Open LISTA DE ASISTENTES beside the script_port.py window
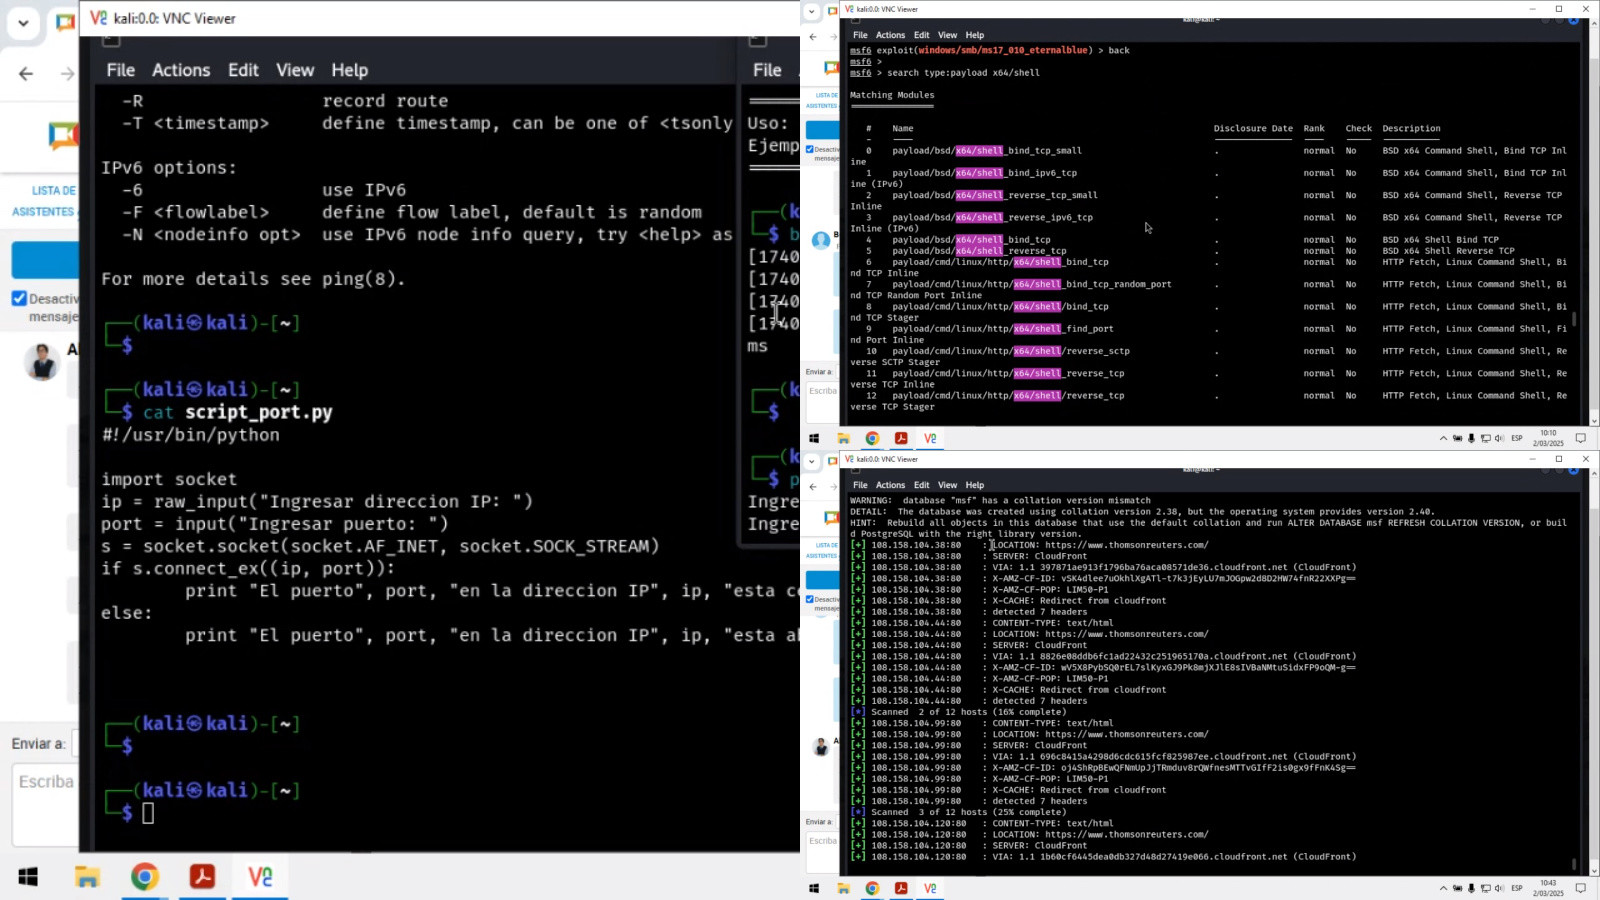 pos(44,201)
